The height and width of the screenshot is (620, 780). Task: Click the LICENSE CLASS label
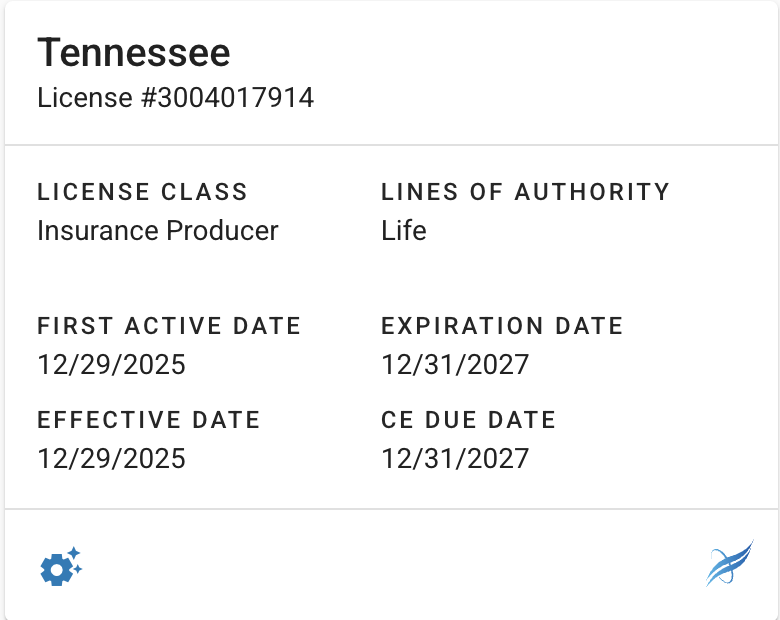point(142,192)
